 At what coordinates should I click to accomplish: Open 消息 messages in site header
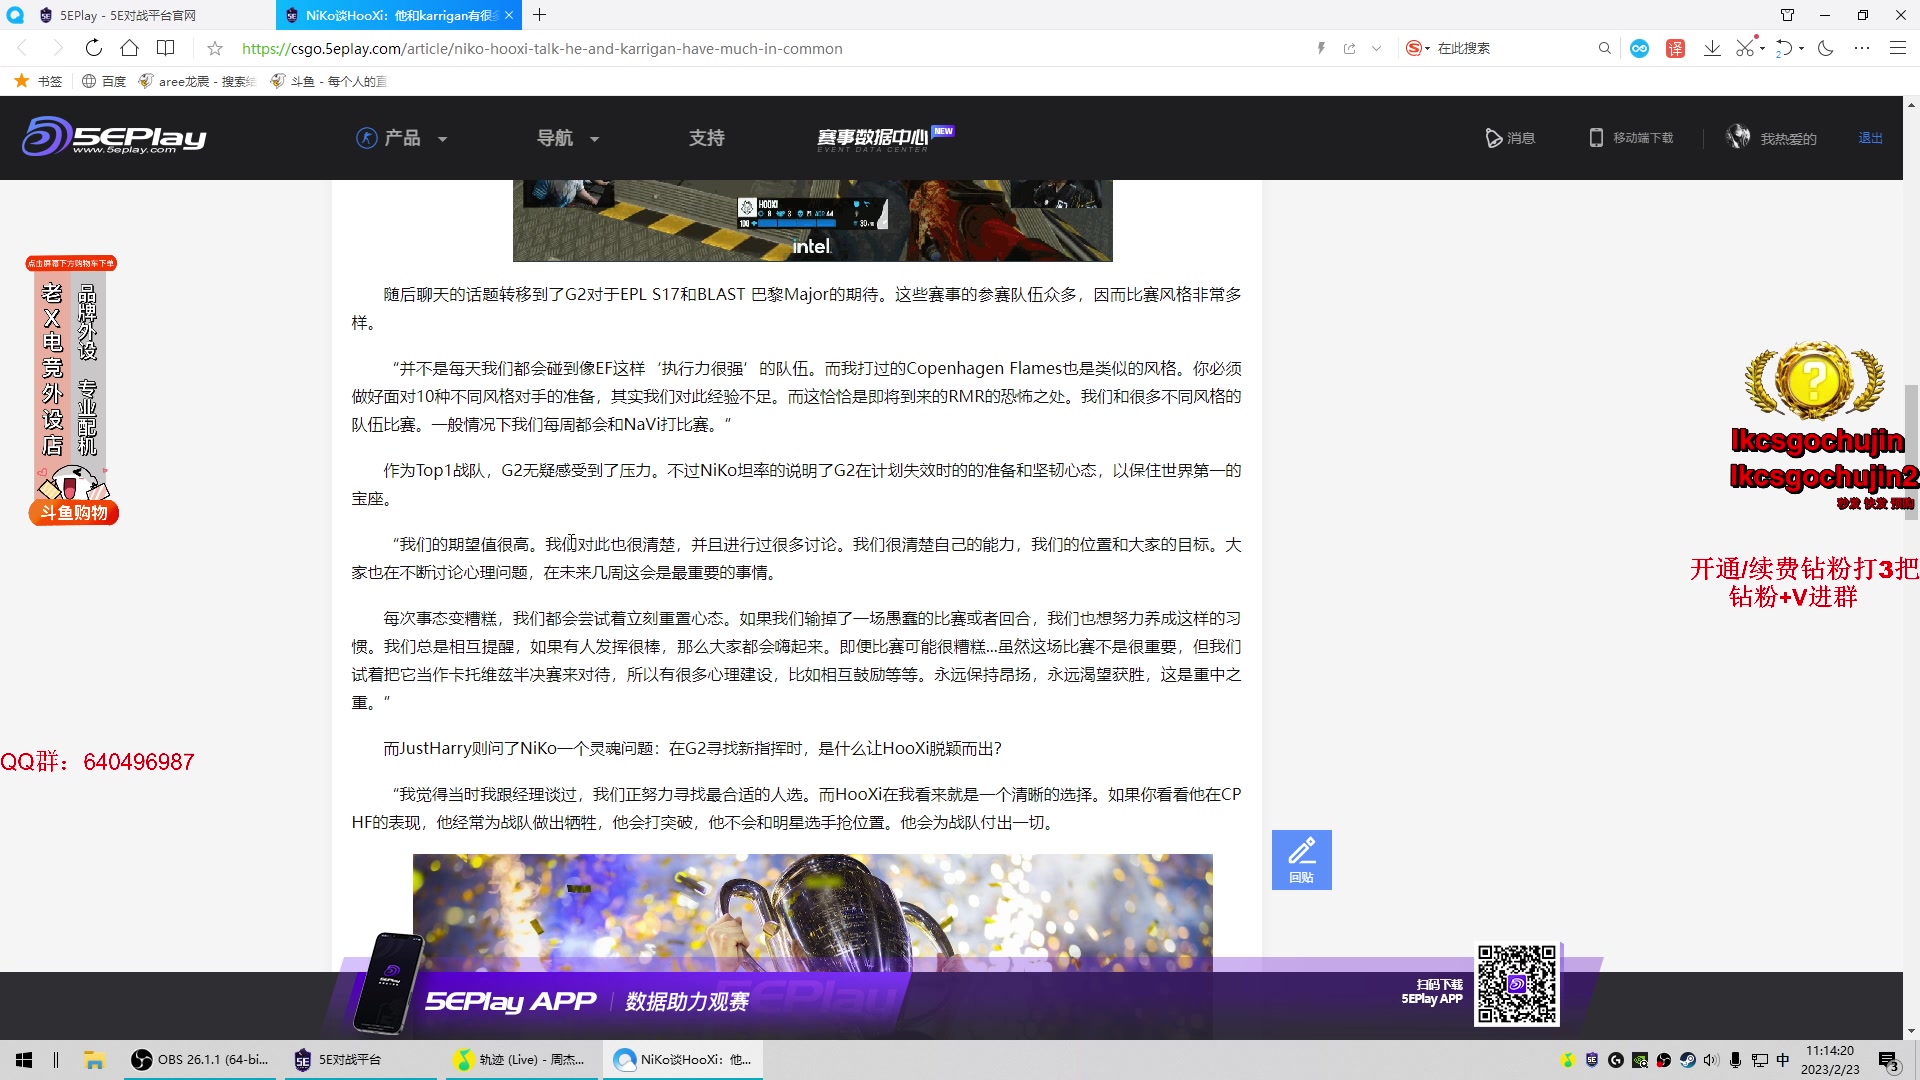1510,138
